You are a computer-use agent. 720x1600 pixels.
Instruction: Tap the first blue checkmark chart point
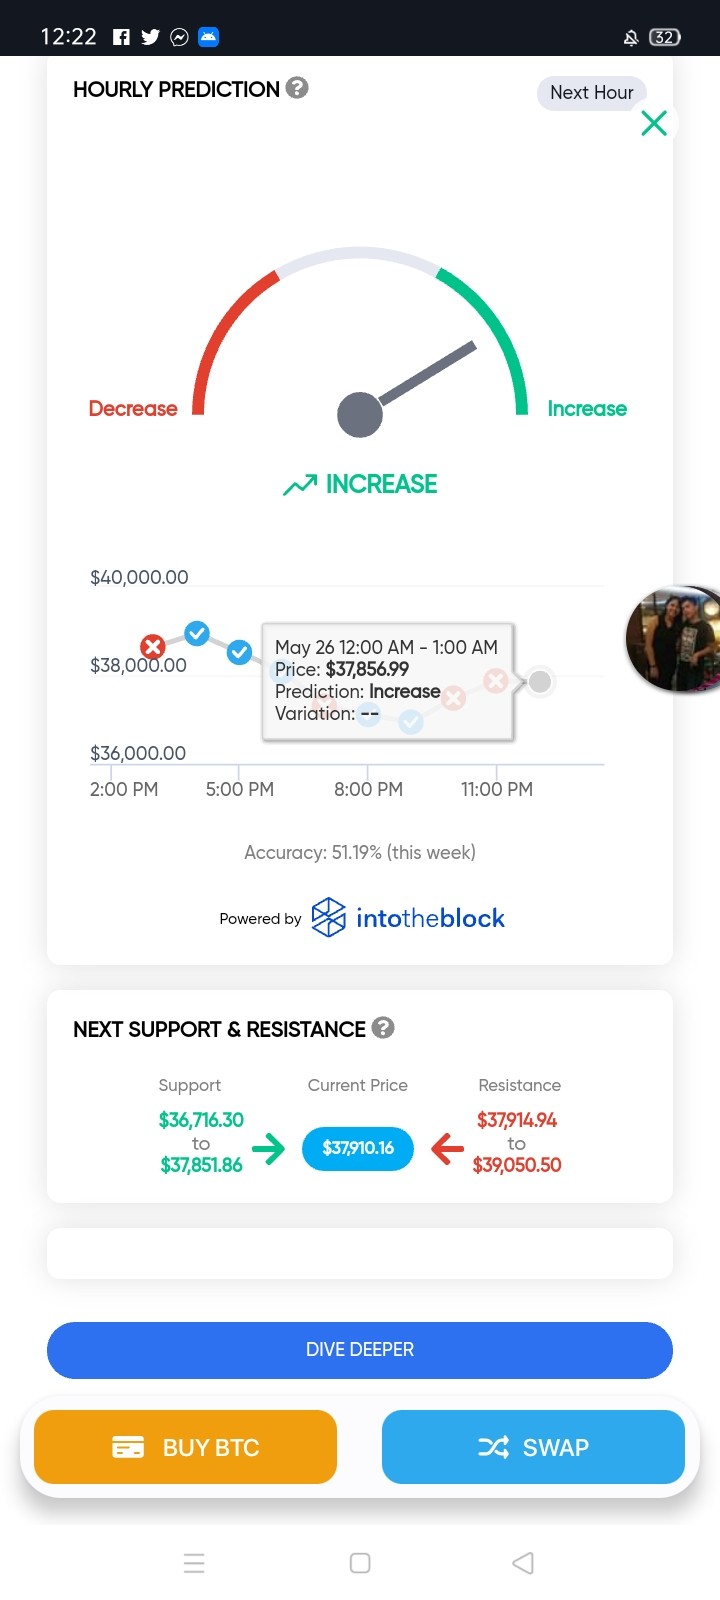pyautogui.click(x=197, y=633)
